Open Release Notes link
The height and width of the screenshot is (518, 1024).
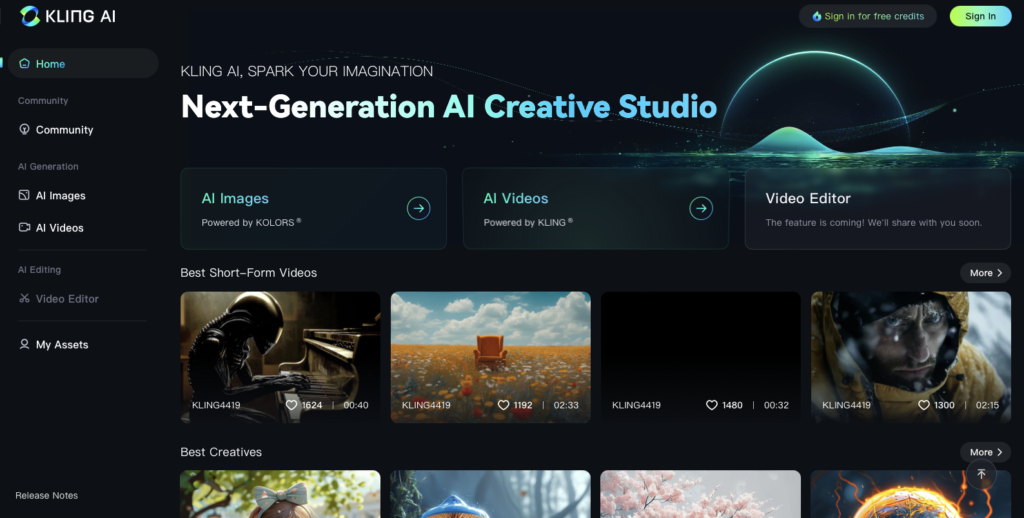pyautogui.click(x=46, y=495)
